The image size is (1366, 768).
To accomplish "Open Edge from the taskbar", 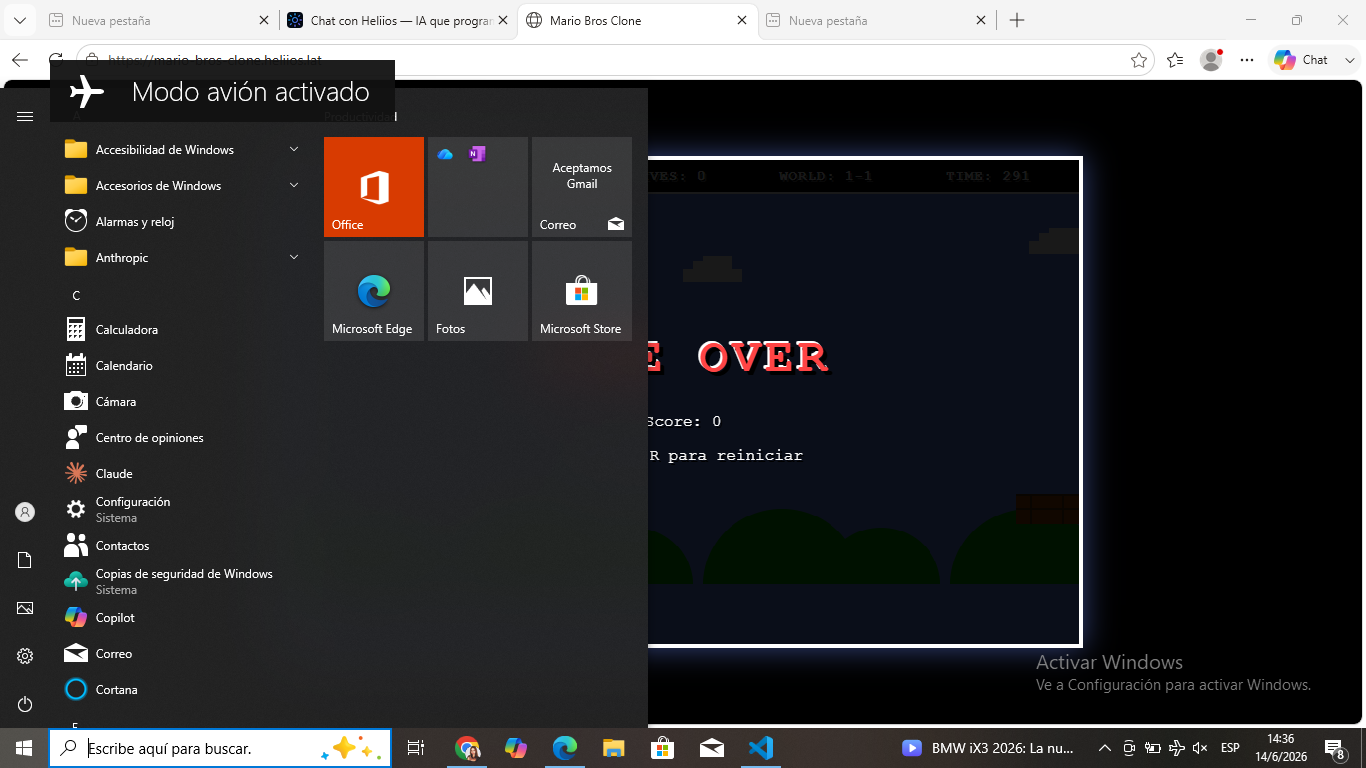I will (565, 748).
